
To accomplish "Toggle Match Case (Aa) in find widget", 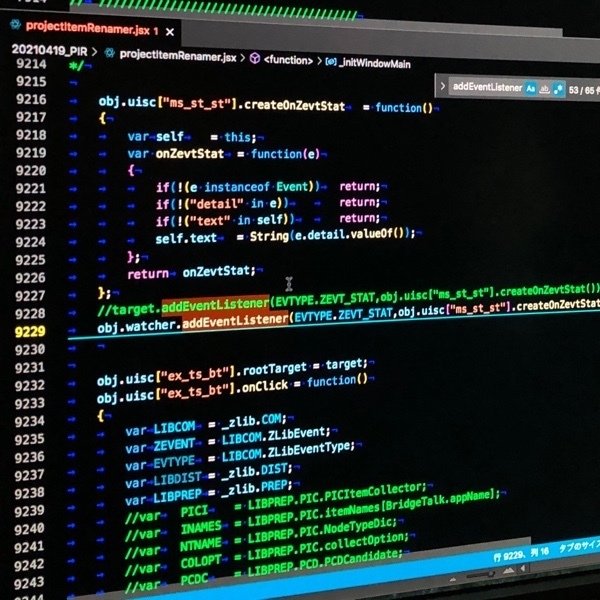I will pyautogui.click(x=530, y=89).
